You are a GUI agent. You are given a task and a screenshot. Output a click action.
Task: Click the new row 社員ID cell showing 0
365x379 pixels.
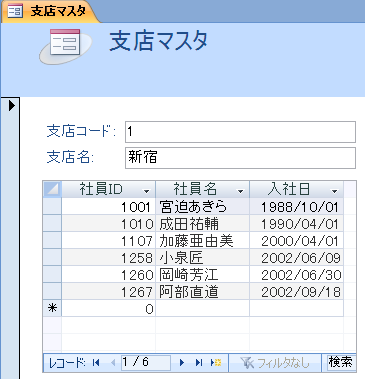109,309
